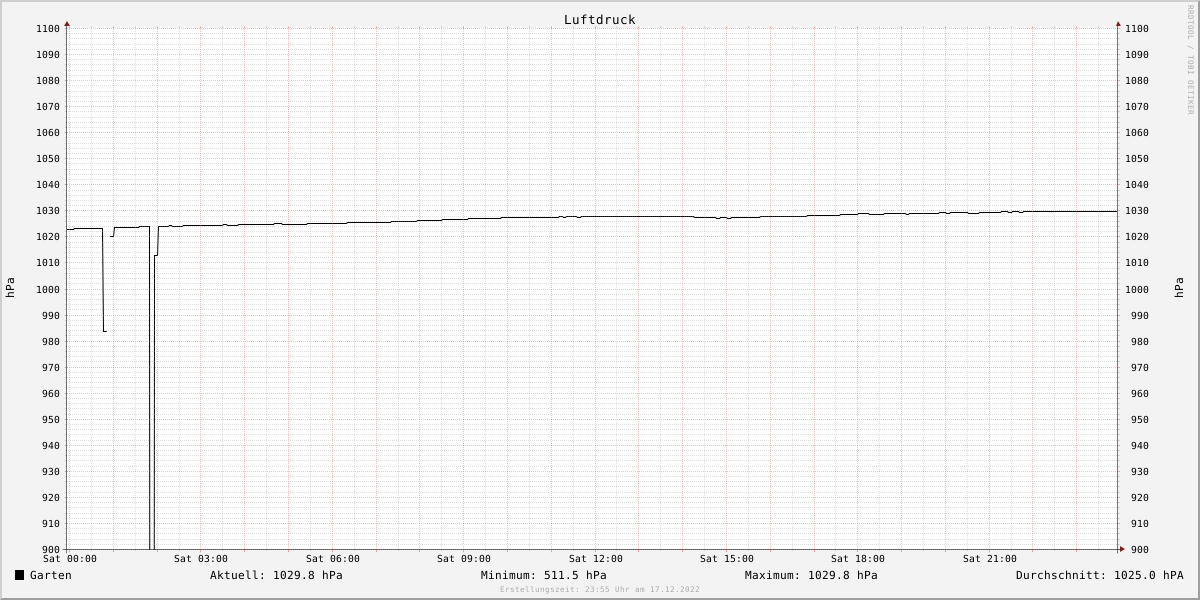1200x600 pixels.
Task: Click the 'hPa' unit label on right axis
Action: [1180, 288]
